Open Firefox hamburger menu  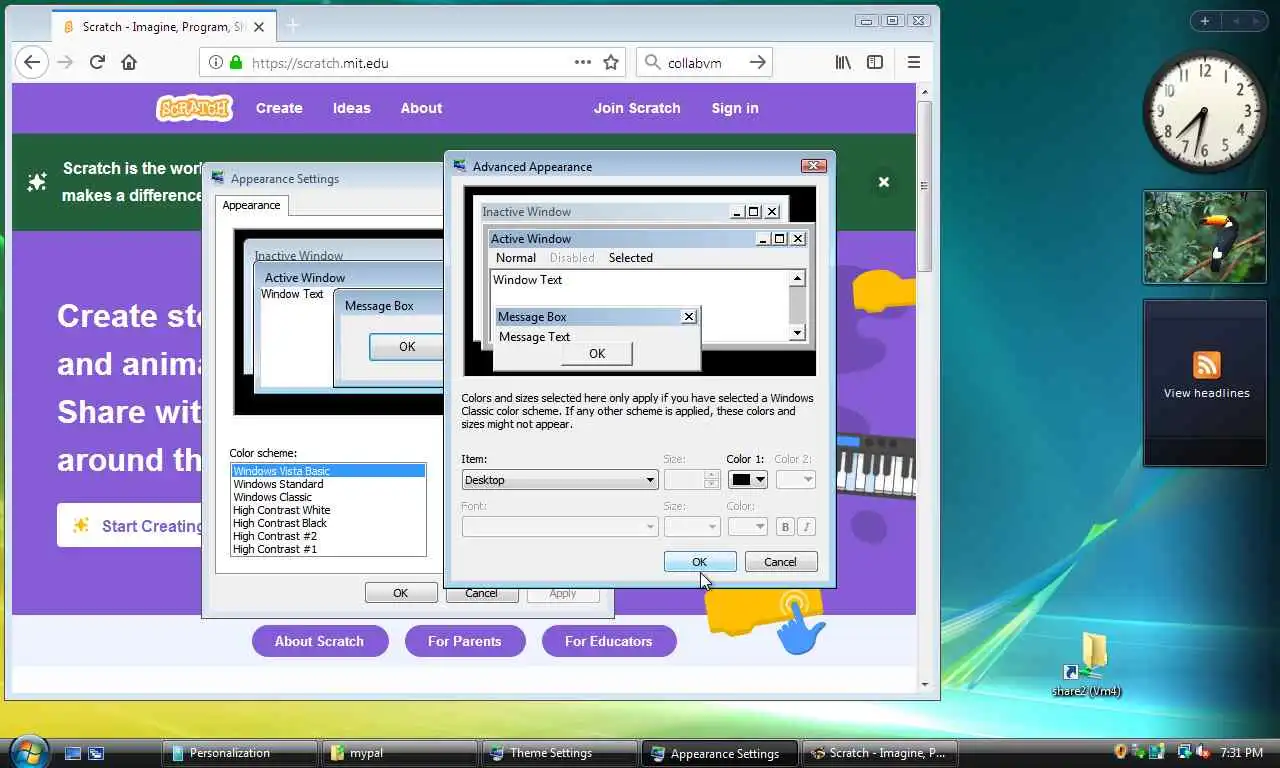(913, 62)
